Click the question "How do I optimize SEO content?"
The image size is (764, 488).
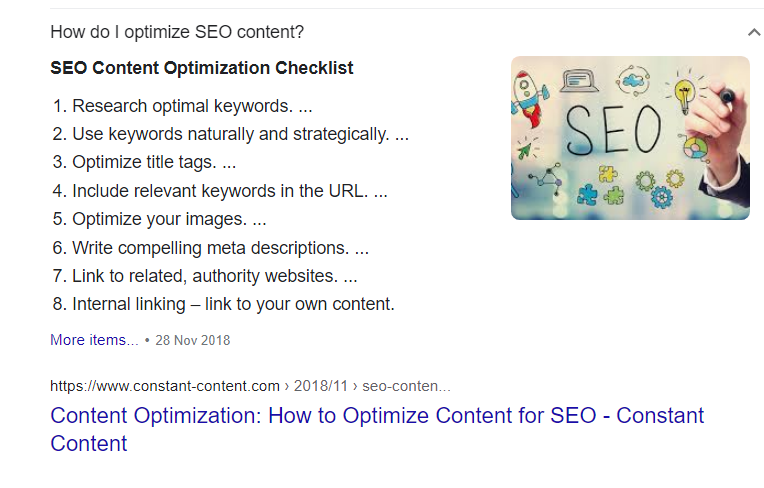click(177, 32)
